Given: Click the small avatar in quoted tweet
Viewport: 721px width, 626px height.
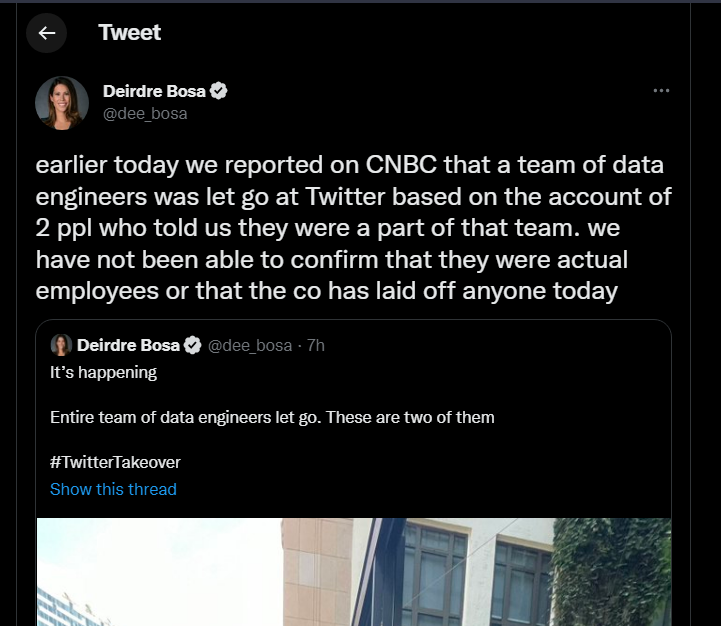Looking at the screenshot, I should coord(61,345).
